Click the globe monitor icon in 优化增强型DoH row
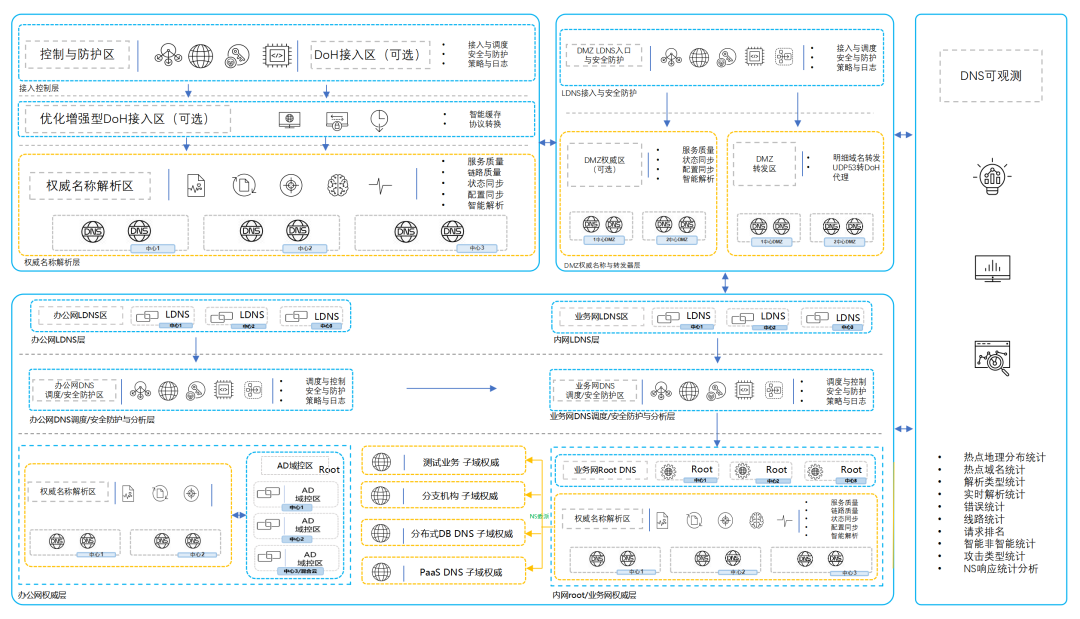1080x619 pixels. pos(290,119)
